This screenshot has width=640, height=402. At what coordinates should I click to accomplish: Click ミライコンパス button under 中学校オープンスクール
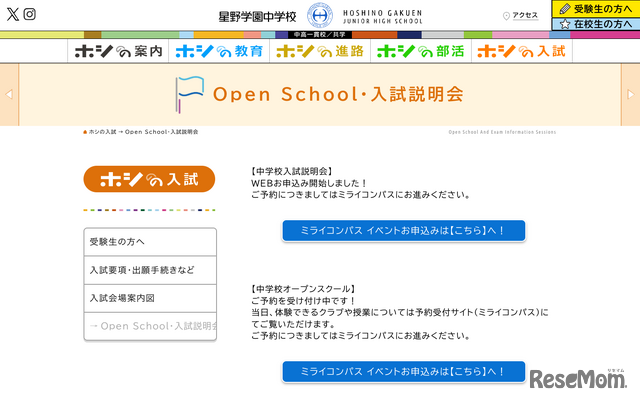(404, 371)
